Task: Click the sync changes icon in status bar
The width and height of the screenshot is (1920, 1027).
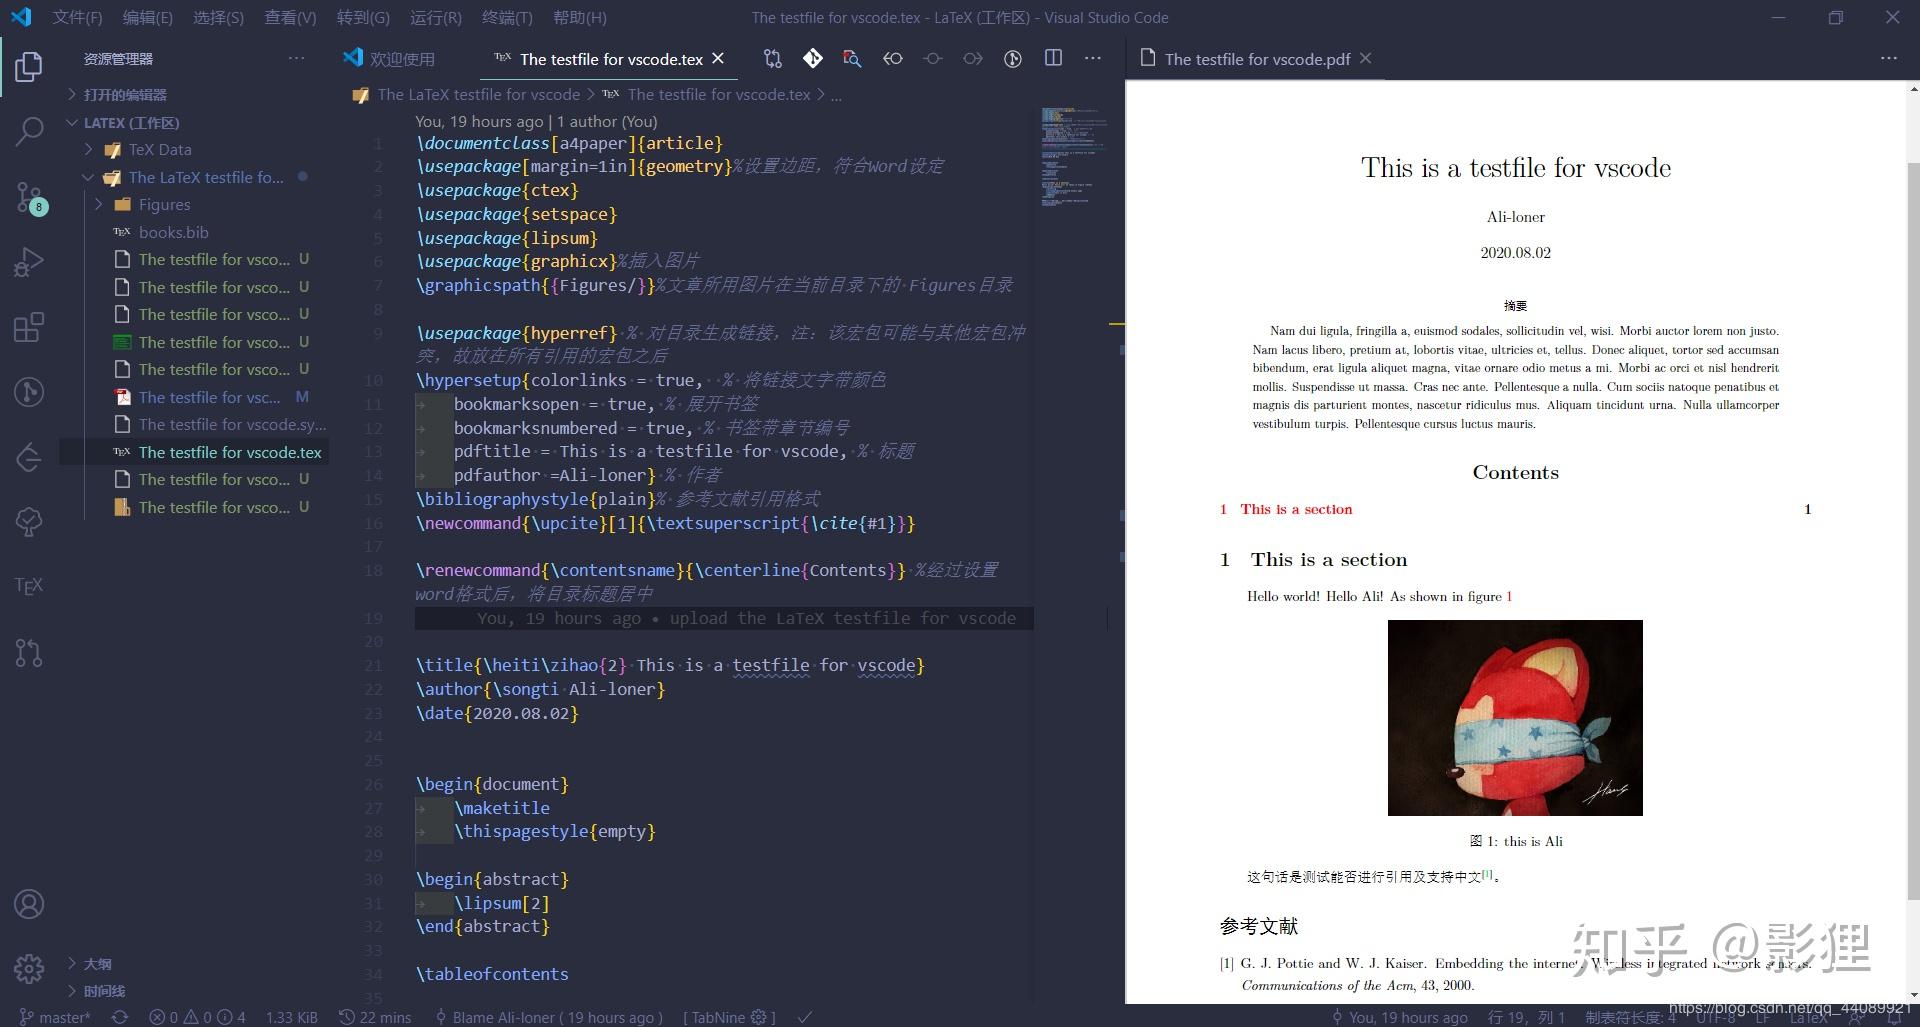Action: (119, 1017)
